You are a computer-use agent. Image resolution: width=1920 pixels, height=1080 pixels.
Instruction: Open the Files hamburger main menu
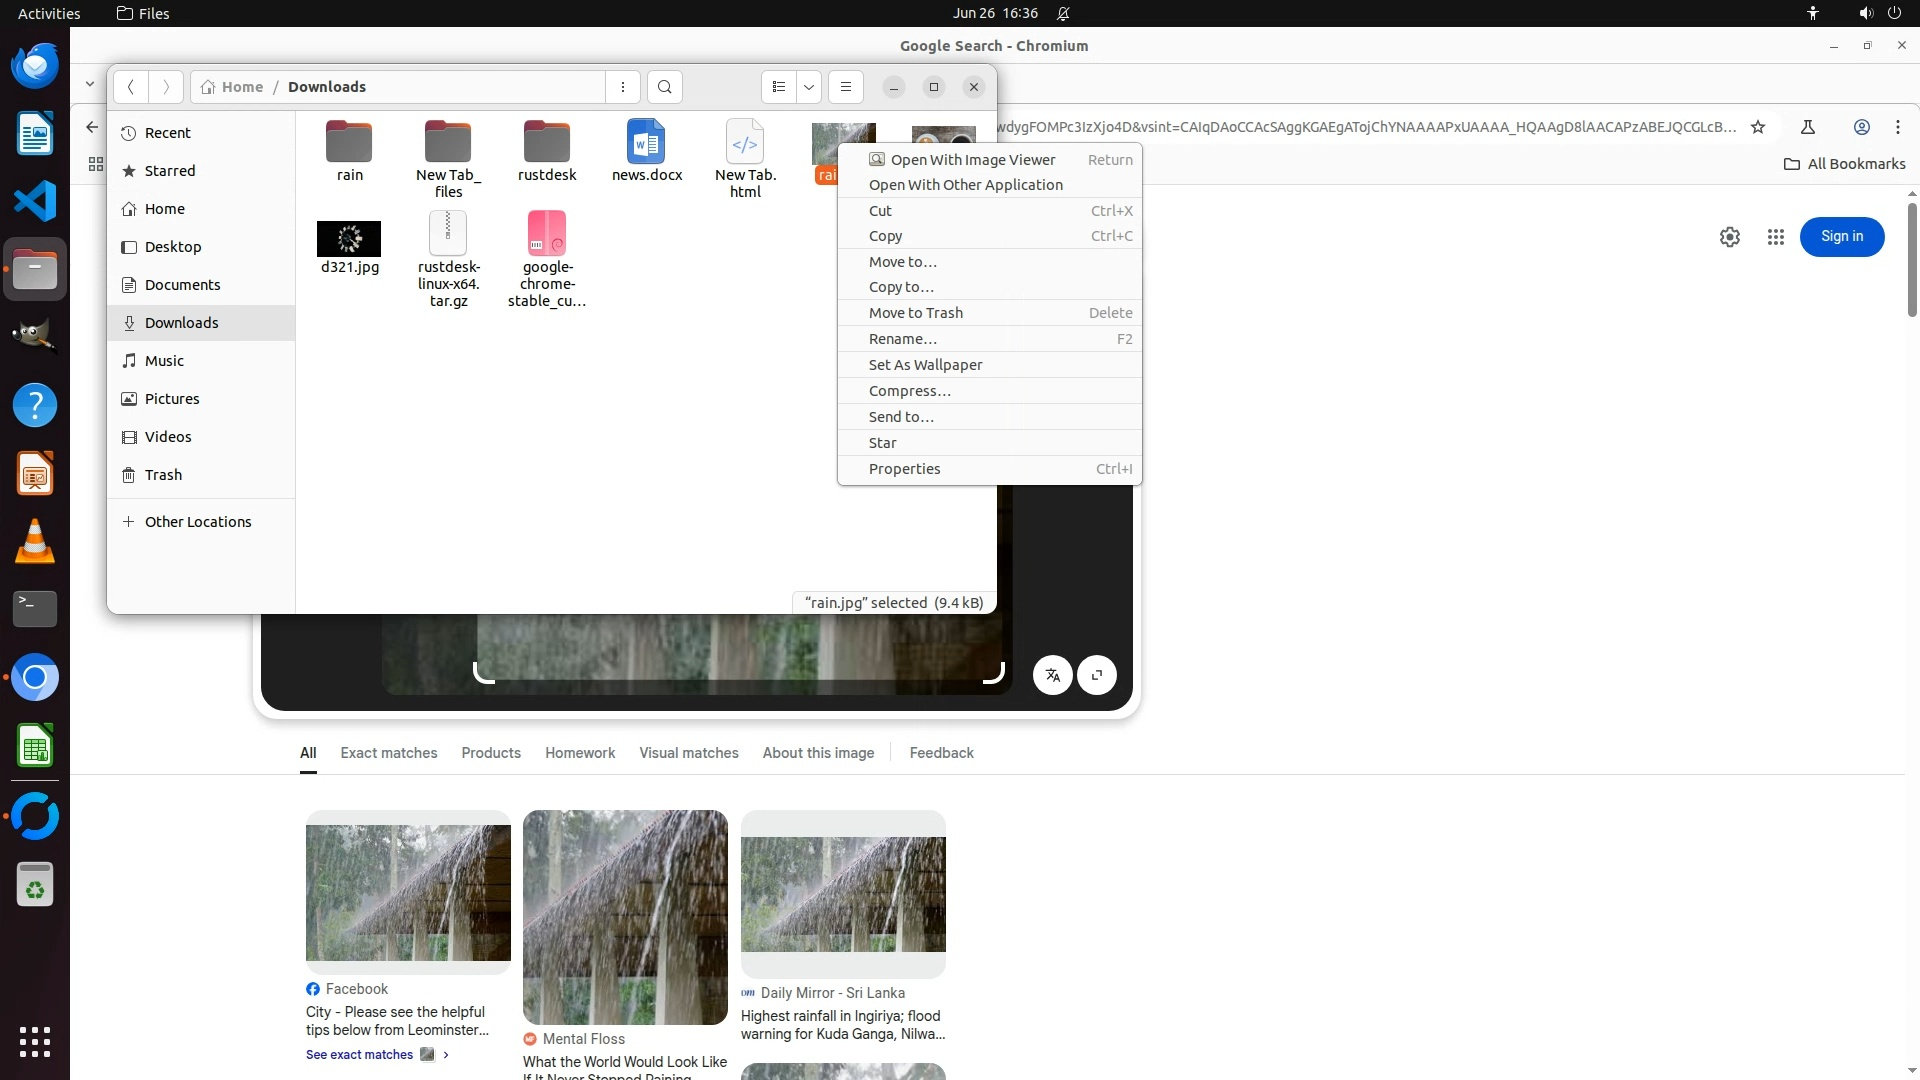[846, 87]
